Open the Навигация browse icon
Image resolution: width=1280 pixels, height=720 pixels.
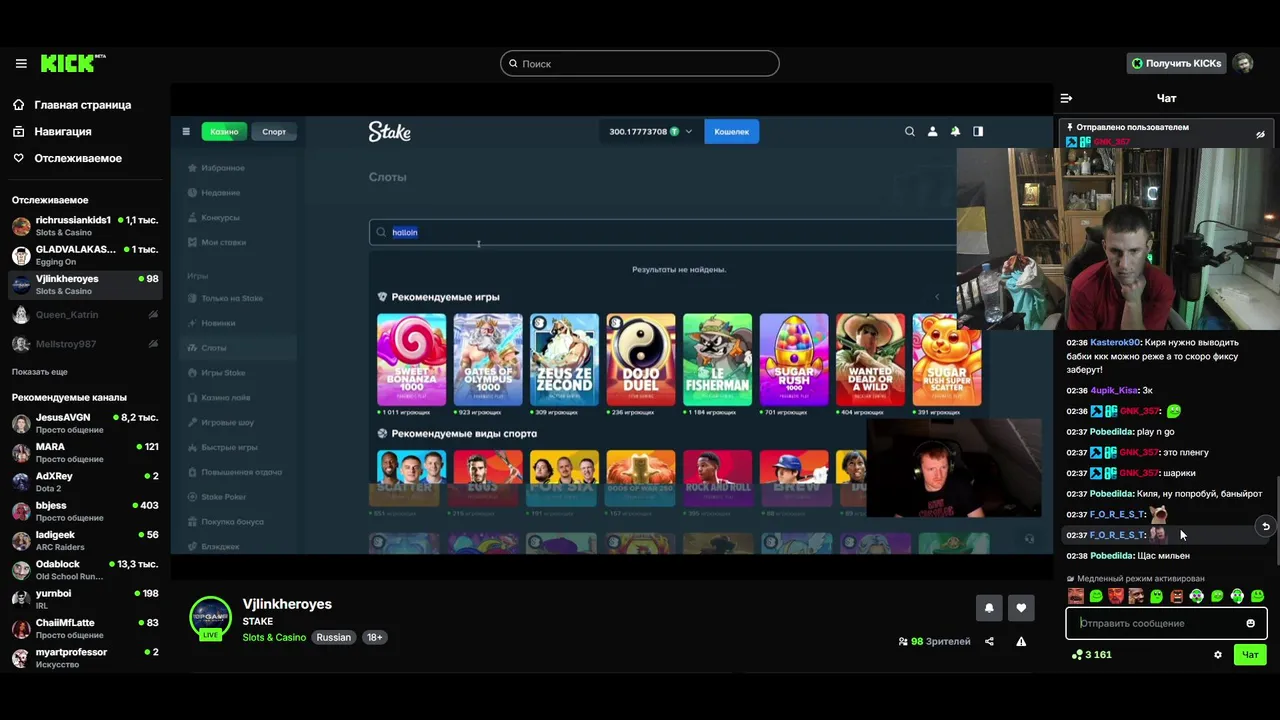click(19, 132)
